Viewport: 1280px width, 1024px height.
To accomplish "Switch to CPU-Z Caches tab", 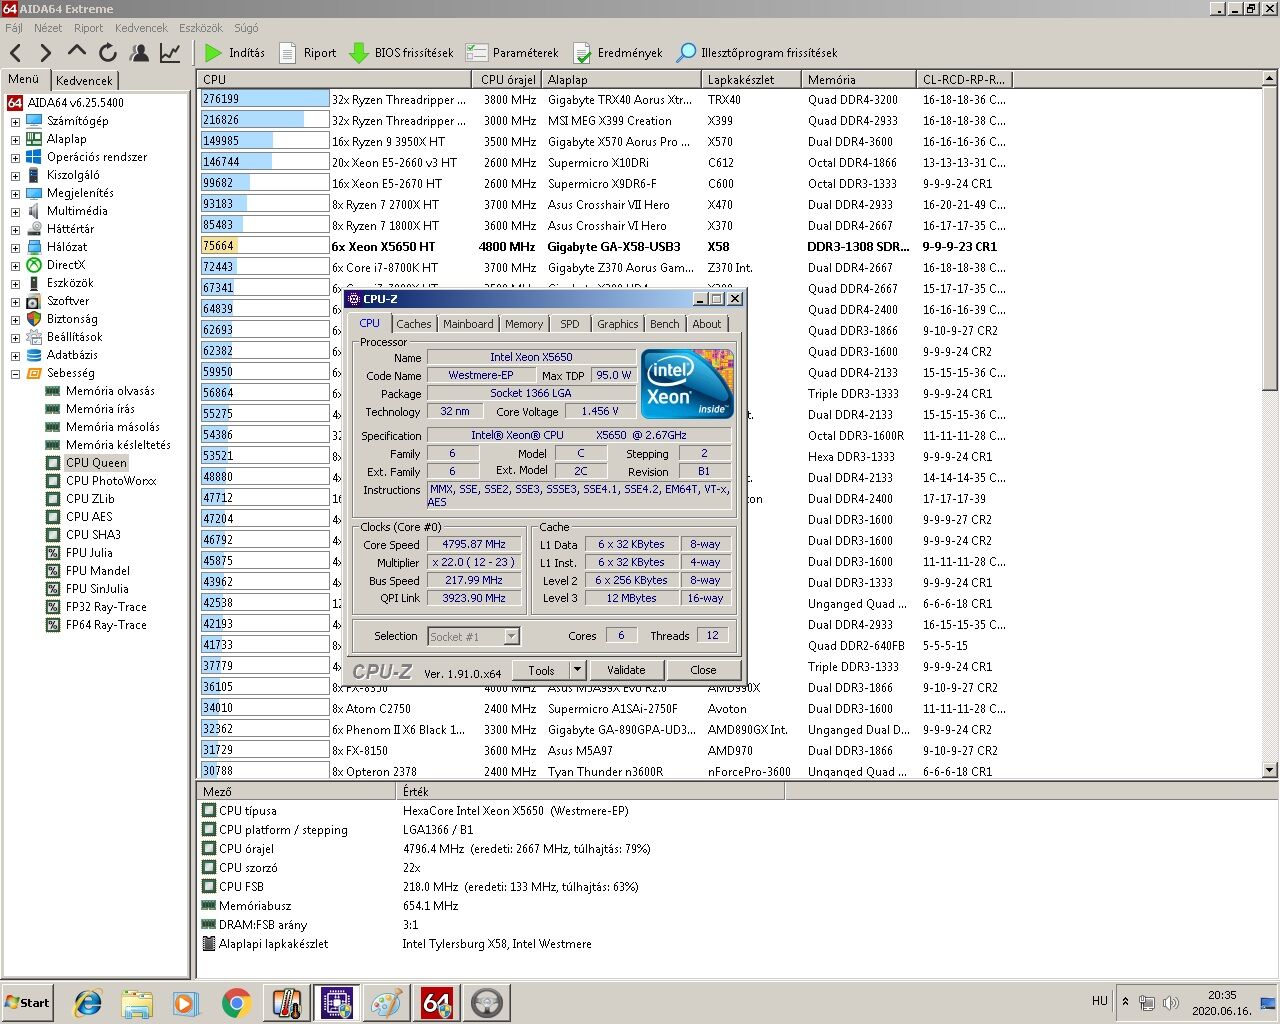I will pyautogui.click(x=413, y=324).
